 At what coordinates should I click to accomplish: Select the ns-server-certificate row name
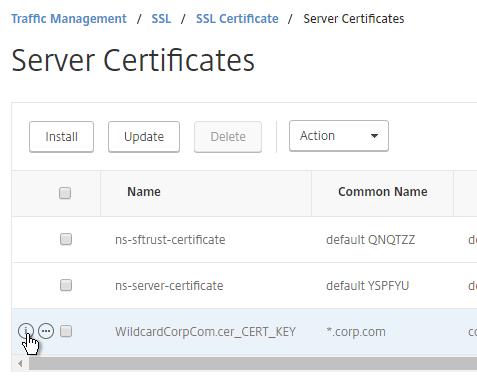click(x=169, y=286)
